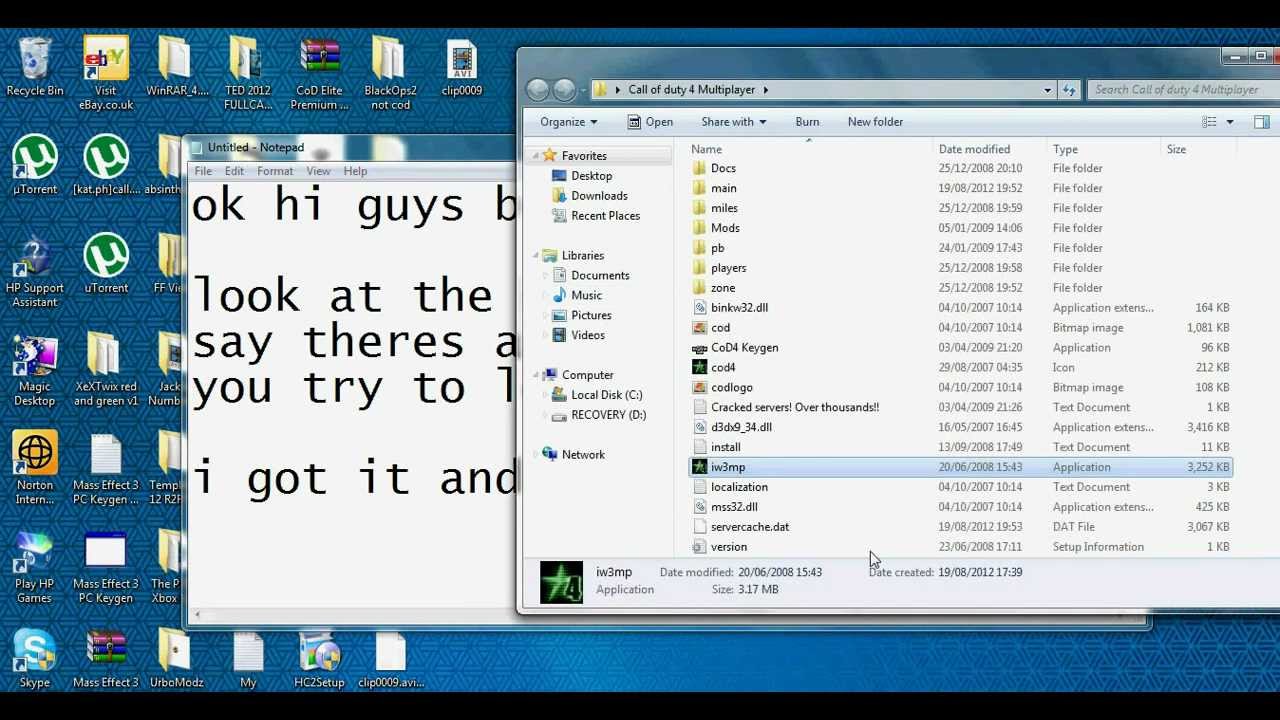The image size is (1280, 720).
Task: Select BlackOps2 not cod folder
Action: pyautogui.click(x=390, y=74)
